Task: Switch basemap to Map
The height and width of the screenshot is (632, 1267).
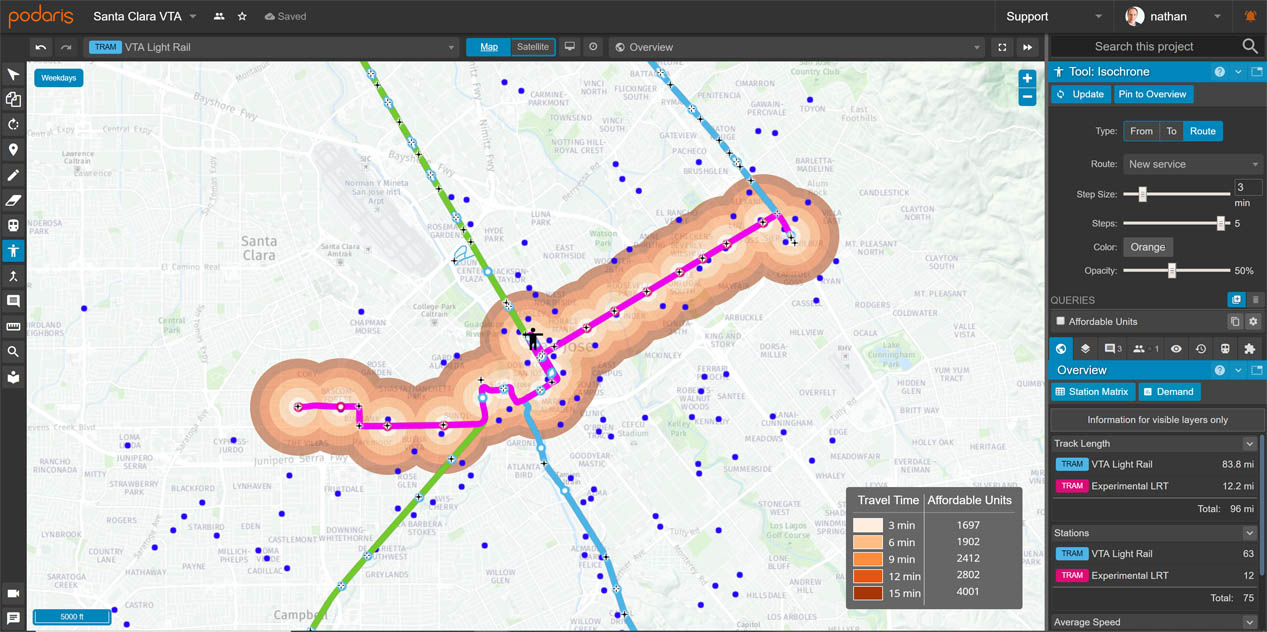Action: (489, 47)
